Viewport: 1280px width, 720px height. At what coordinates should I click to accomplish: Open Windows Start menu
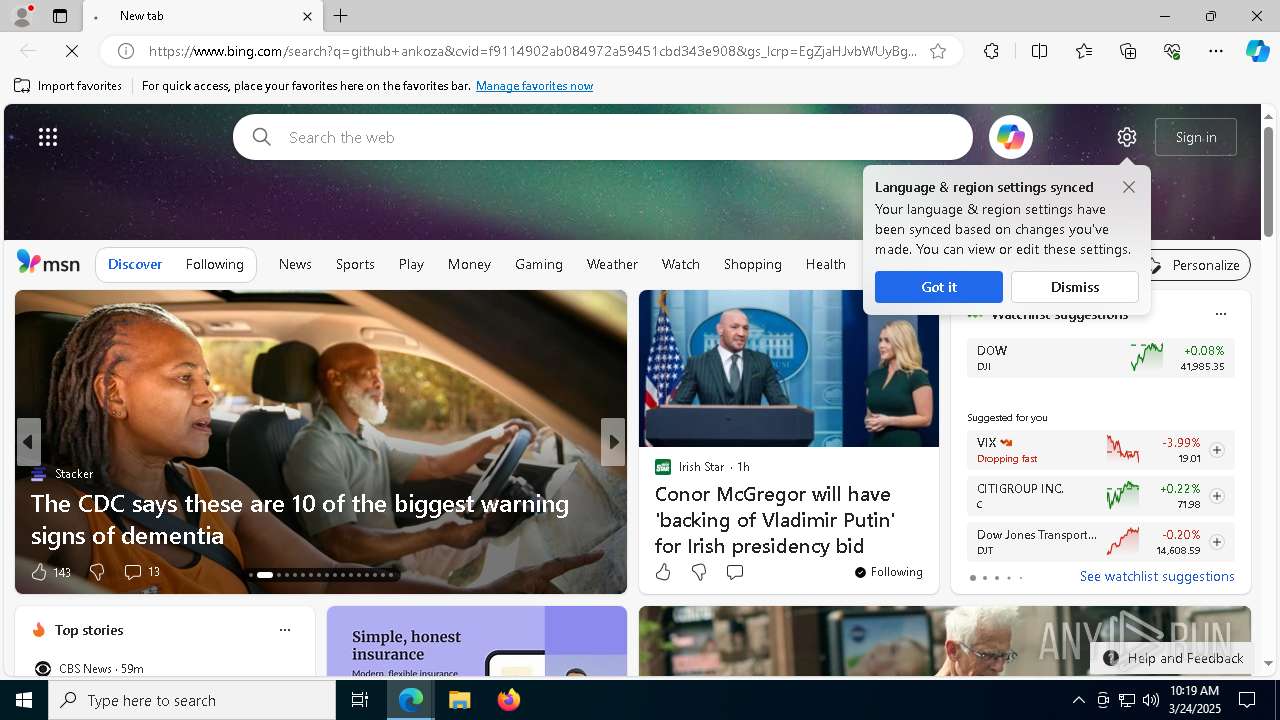24,700
